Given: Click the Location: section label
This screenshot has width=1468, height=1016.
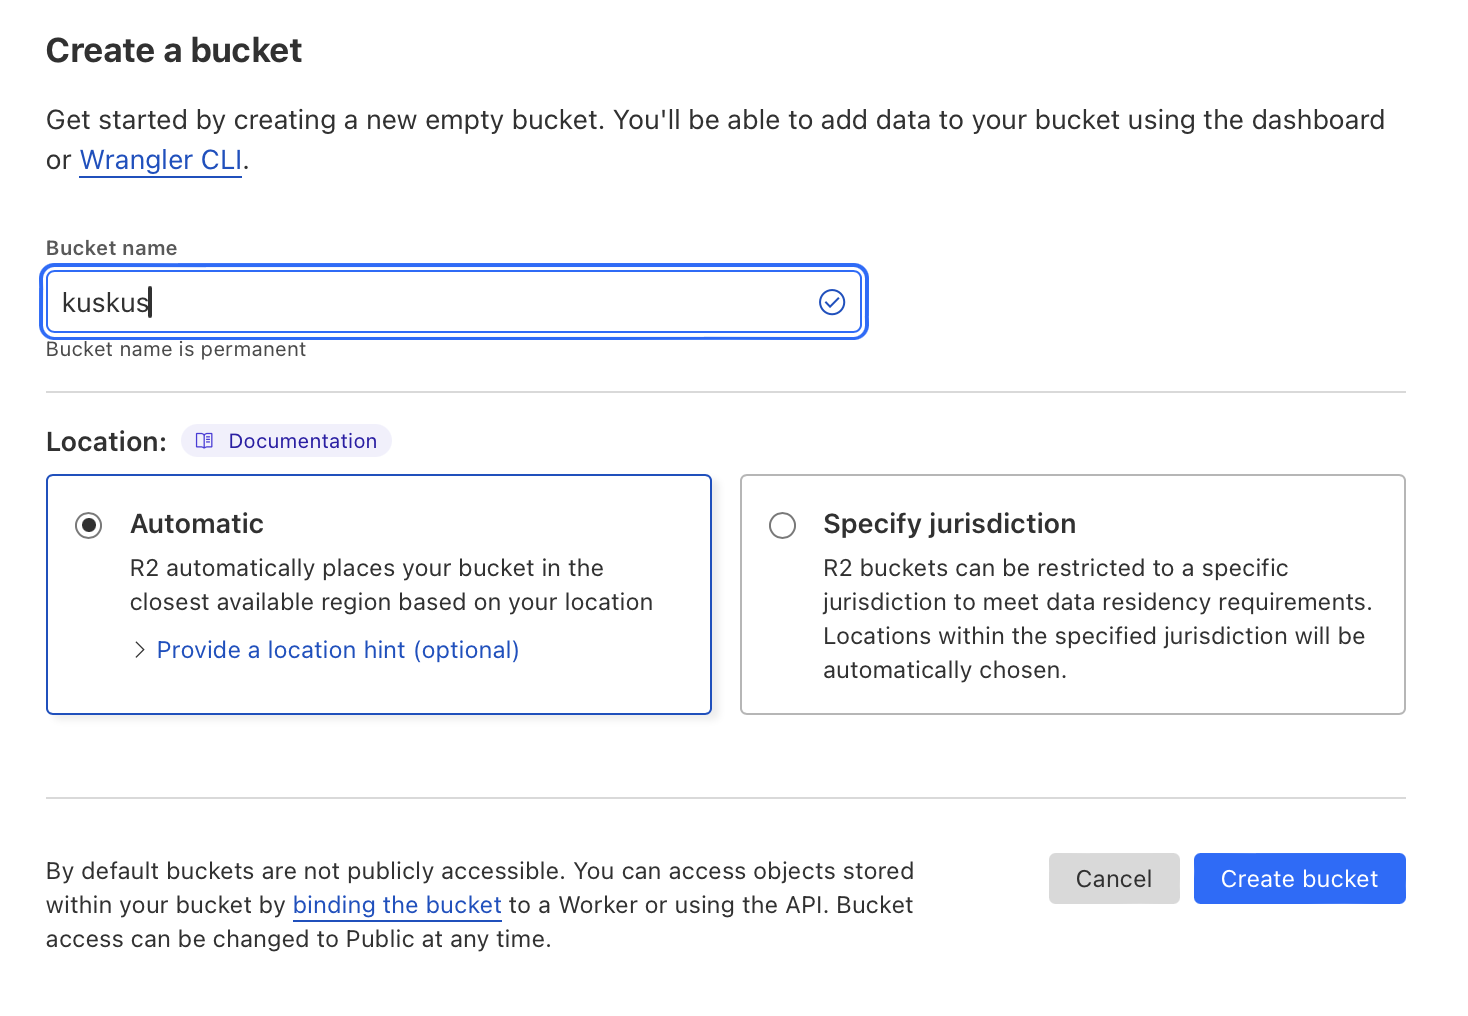Looking at the screenshot, I should click(x=106, y=442).
